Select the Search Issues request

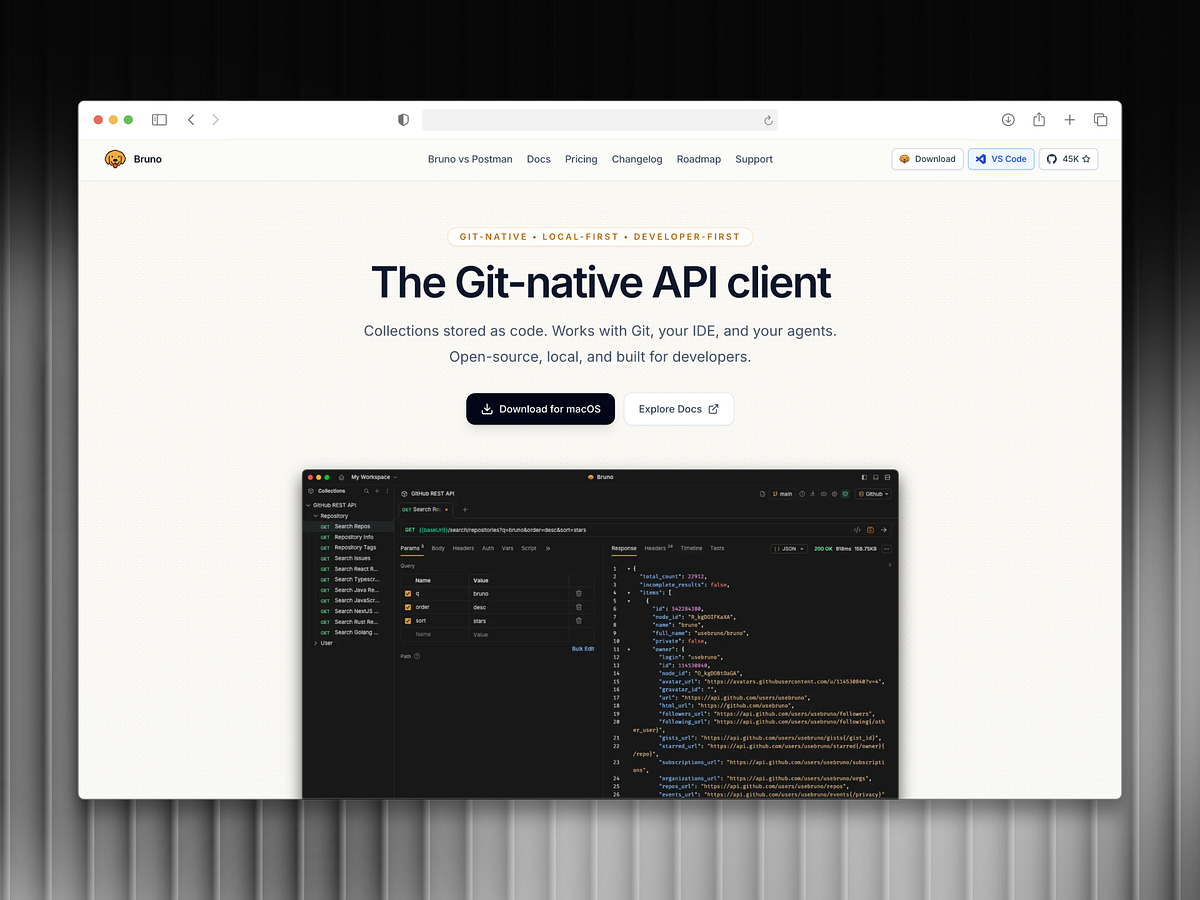tap(352, 558)
